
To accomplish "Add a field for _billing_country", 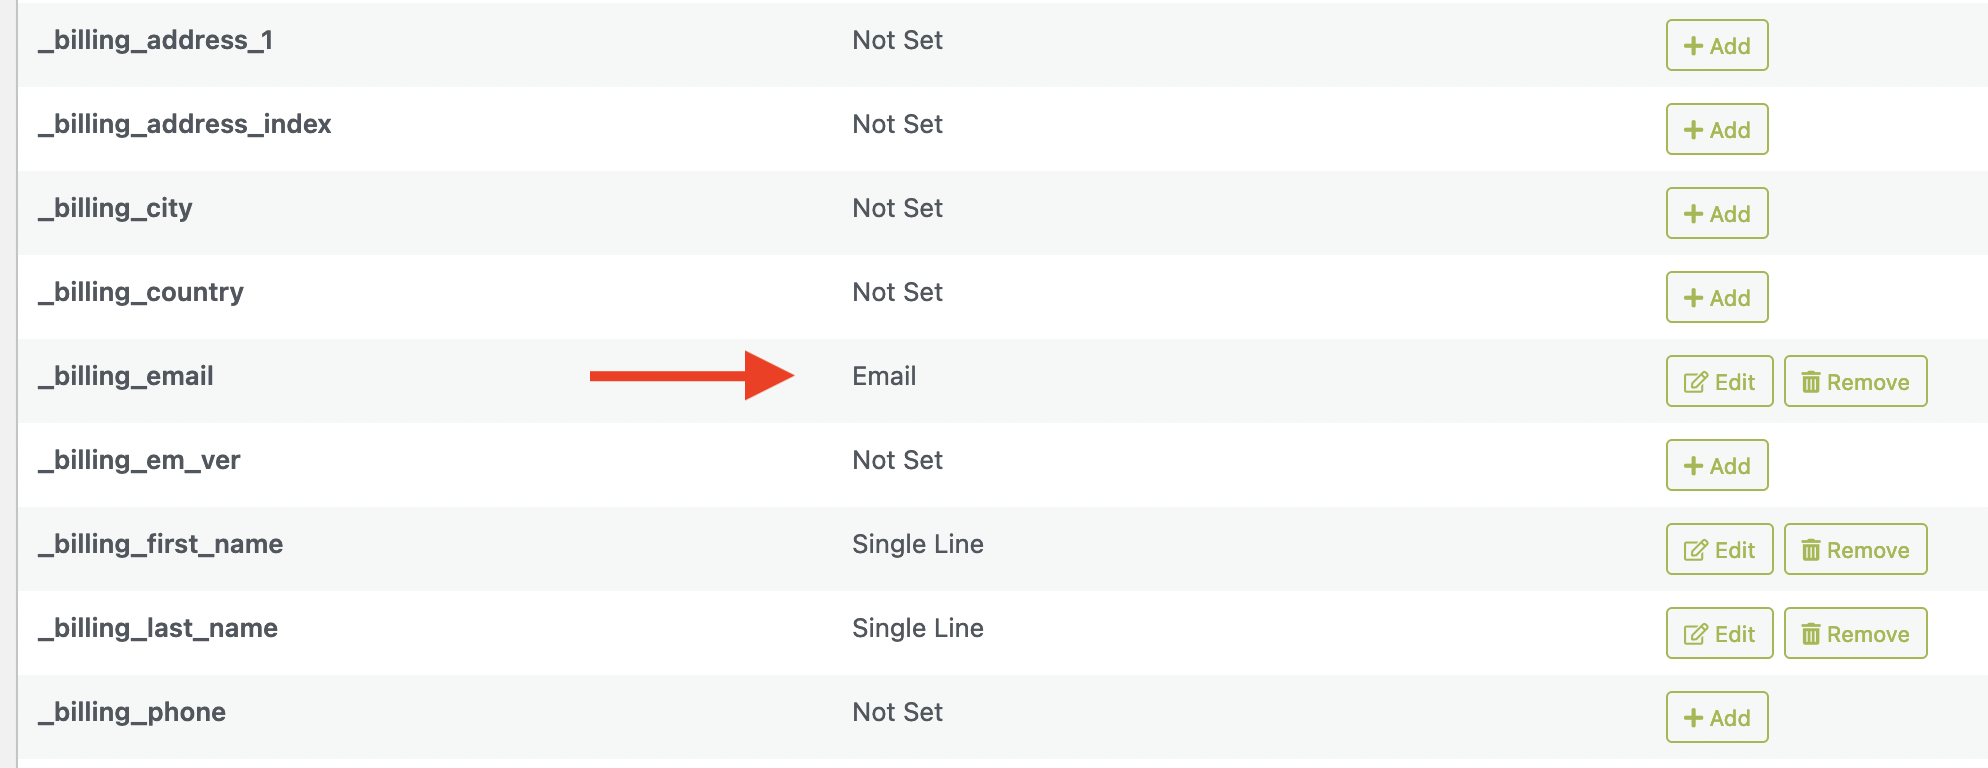I will pos(1717,297).
